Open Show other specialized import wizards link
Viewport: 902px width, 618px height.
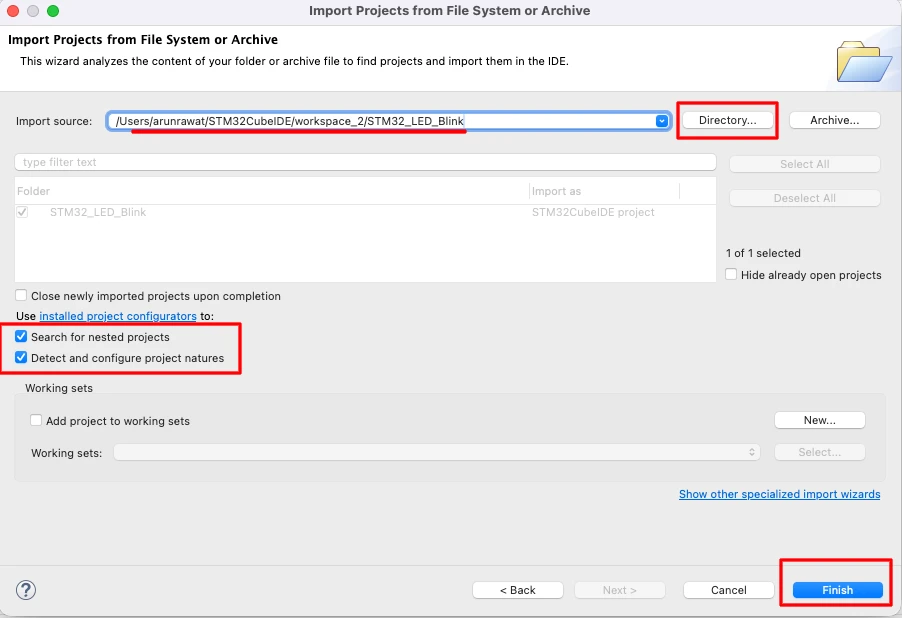click(779, 494)
